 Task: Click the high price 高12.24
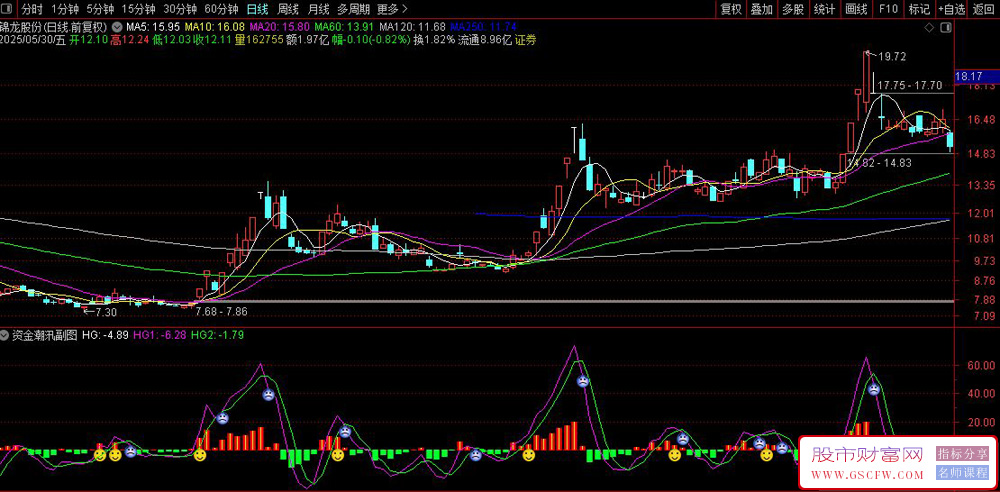coord(130,40)
